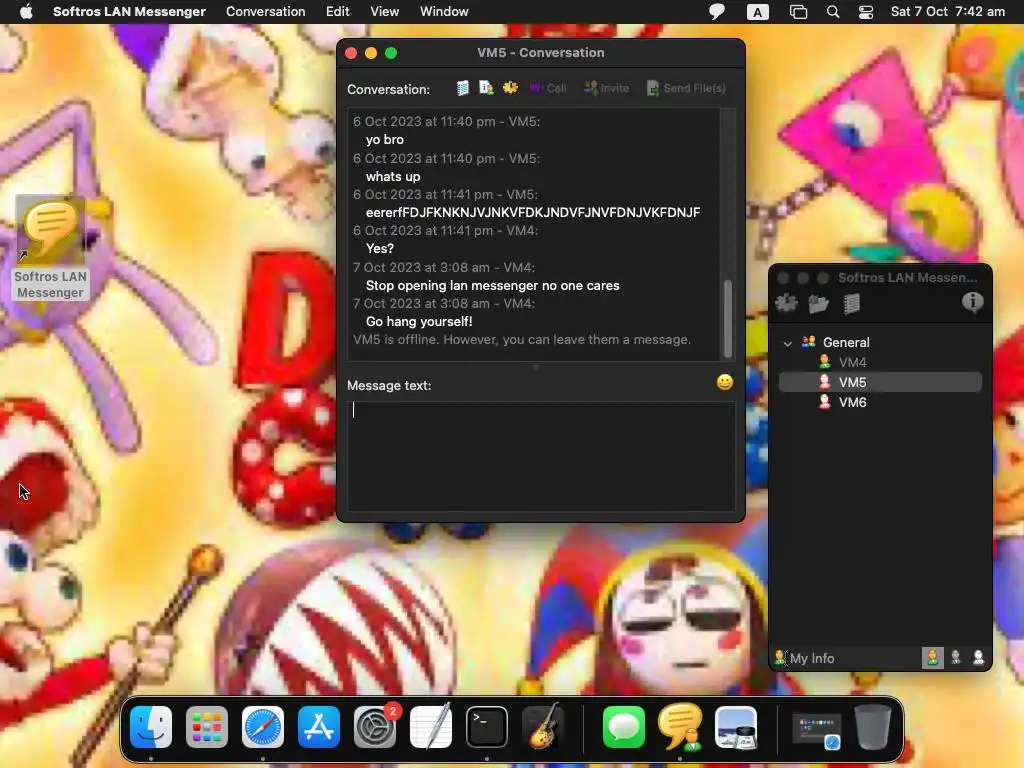Open the View menu
The height and width of the screenshot is (768, 1024).
385,12
